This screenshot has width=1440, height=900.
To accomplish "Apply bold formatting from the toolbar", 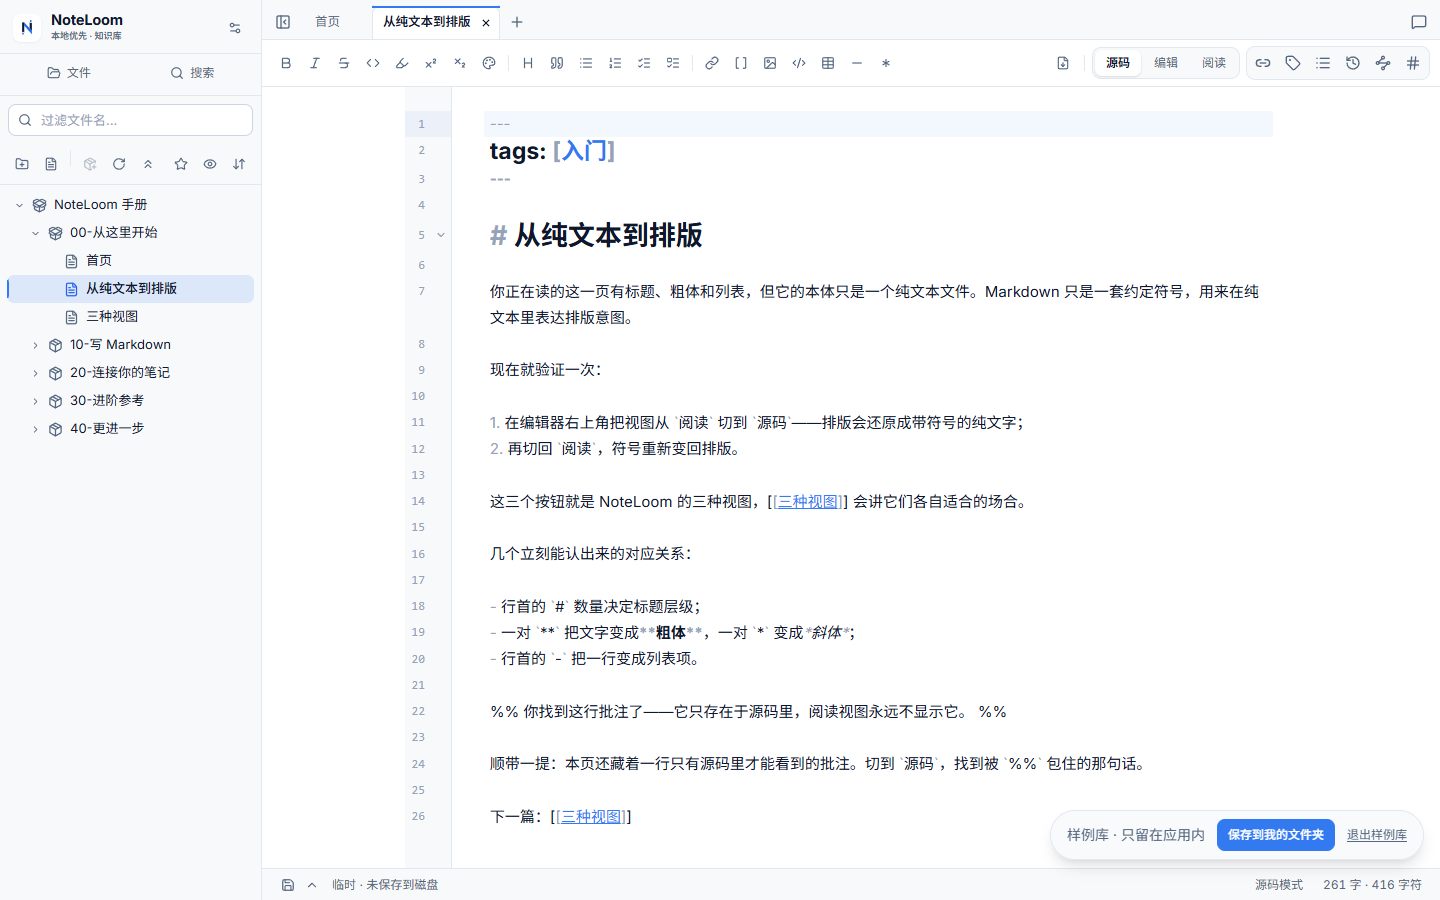I will (x=286, y=63).
